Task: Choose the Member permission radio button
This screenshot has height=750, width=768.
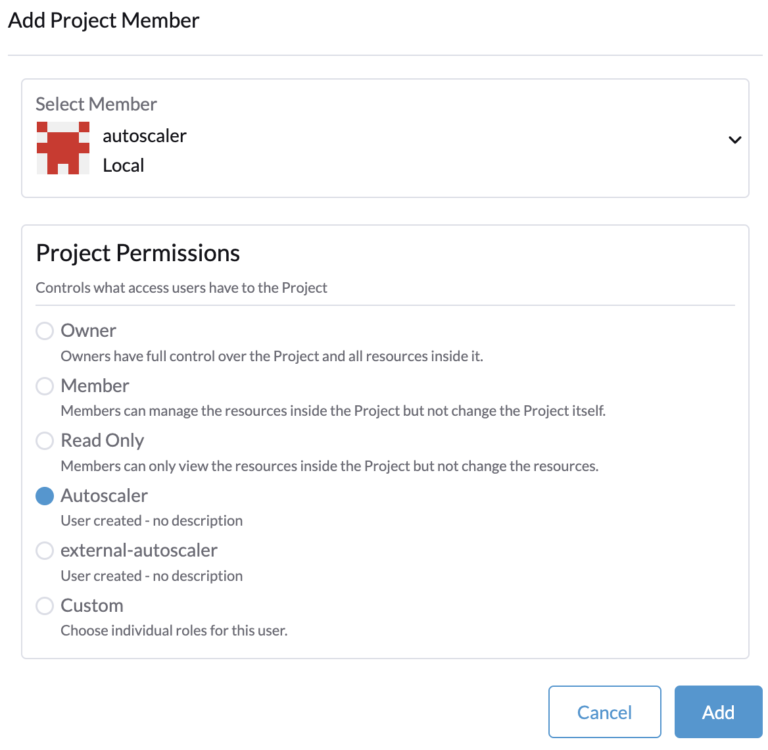Action: [45, 386]
